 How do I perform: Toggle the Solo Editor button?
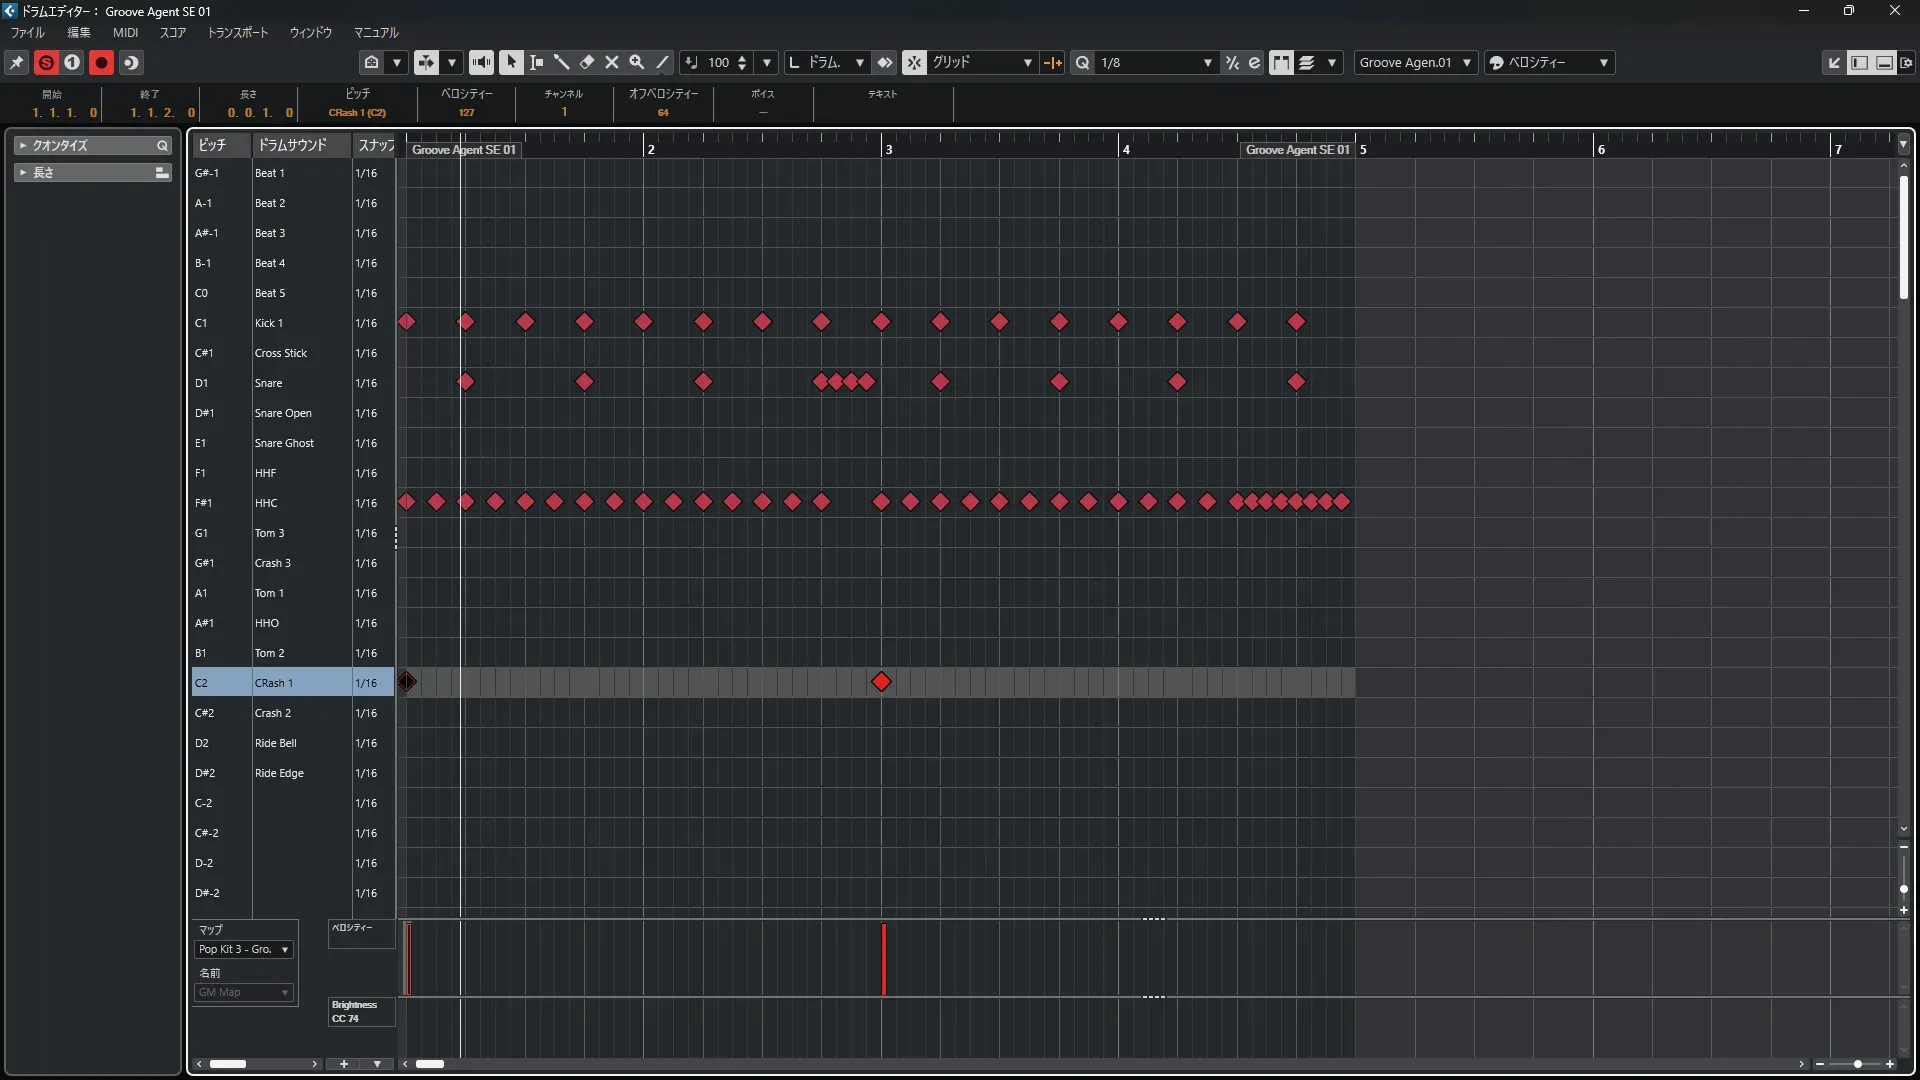pos(46,62)
